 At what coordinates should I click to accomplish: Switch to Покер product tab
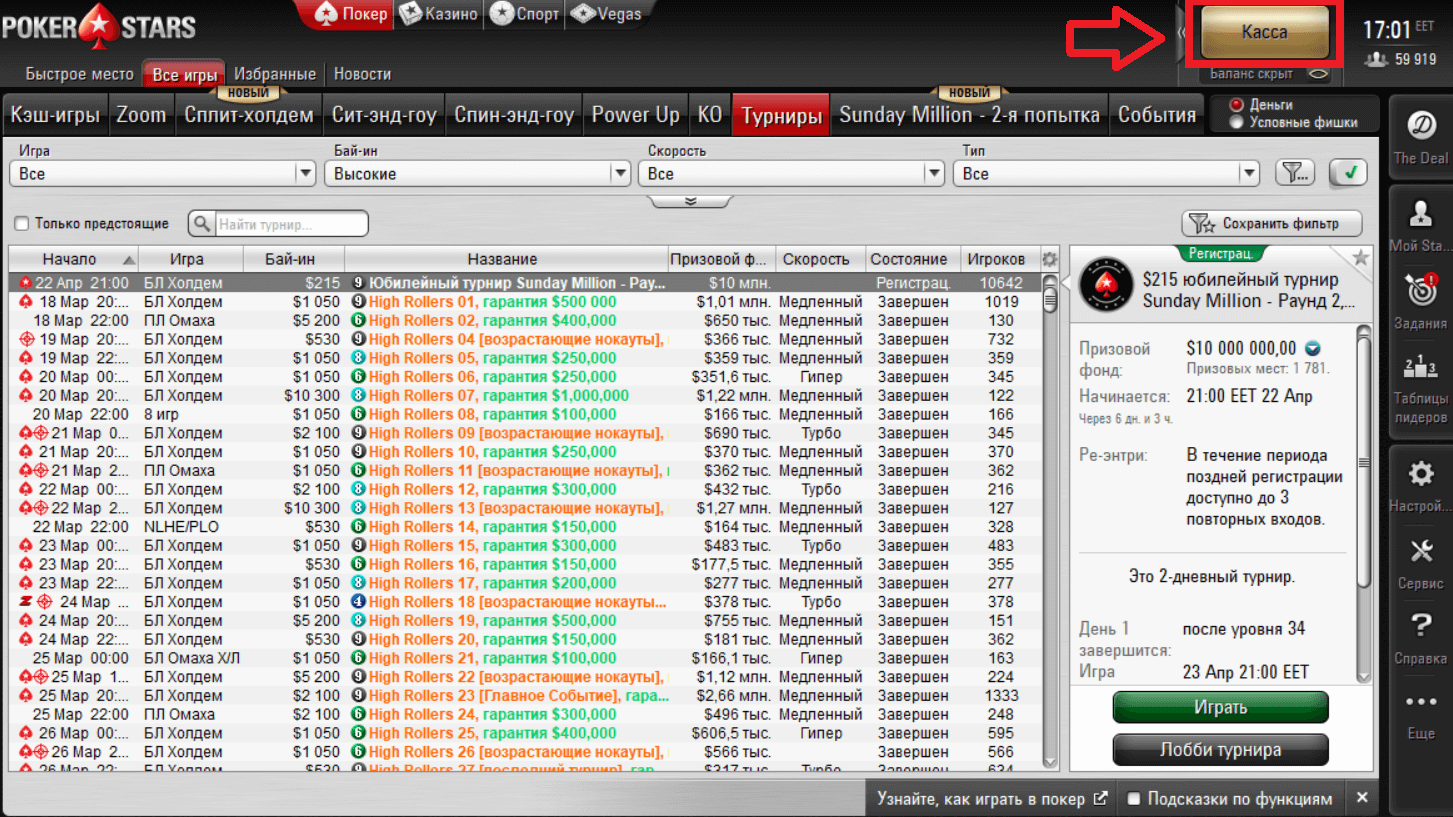pyautogui.click(x=351, y=14)
